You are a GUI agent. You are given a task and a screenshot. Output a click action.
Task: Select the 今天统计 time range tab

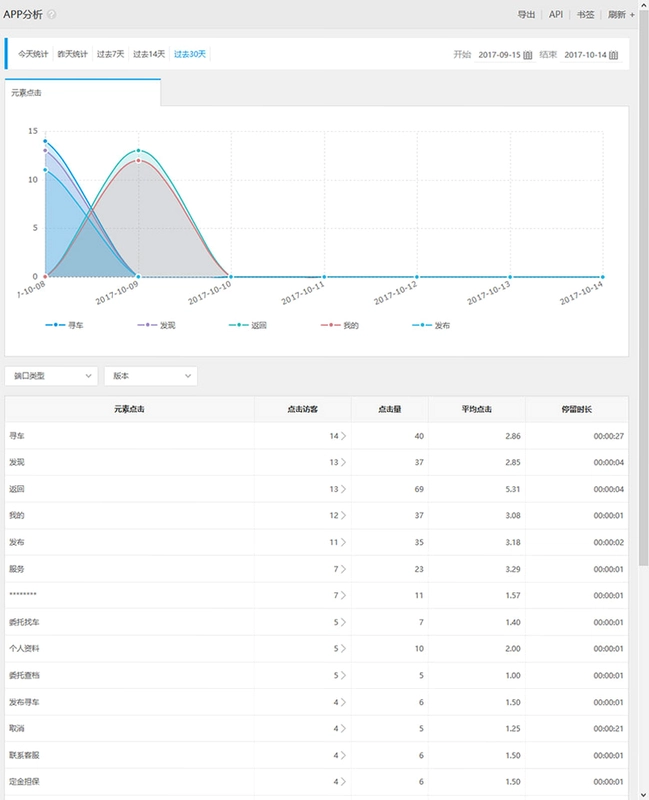click(x=33, y=54)
